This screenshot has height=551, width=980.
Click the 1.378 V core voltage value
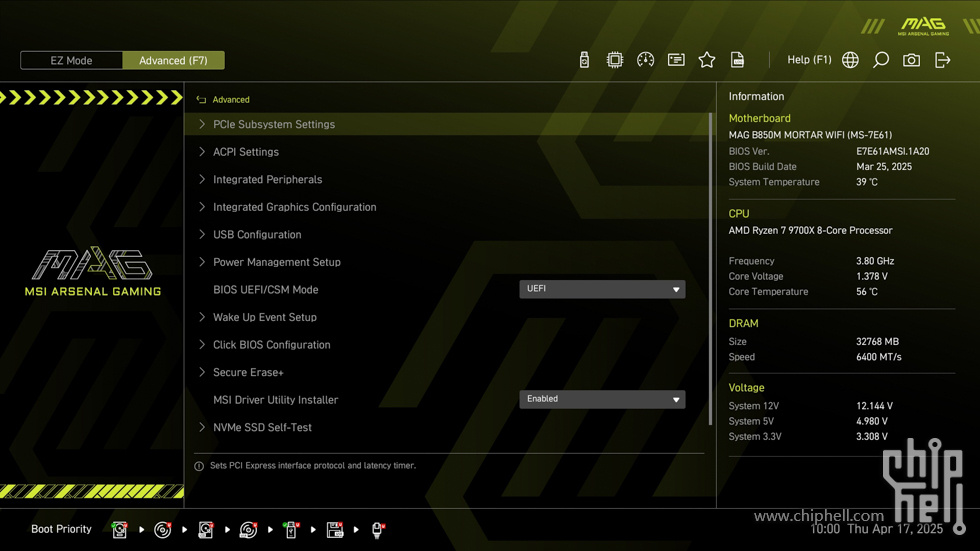(872, 276)
